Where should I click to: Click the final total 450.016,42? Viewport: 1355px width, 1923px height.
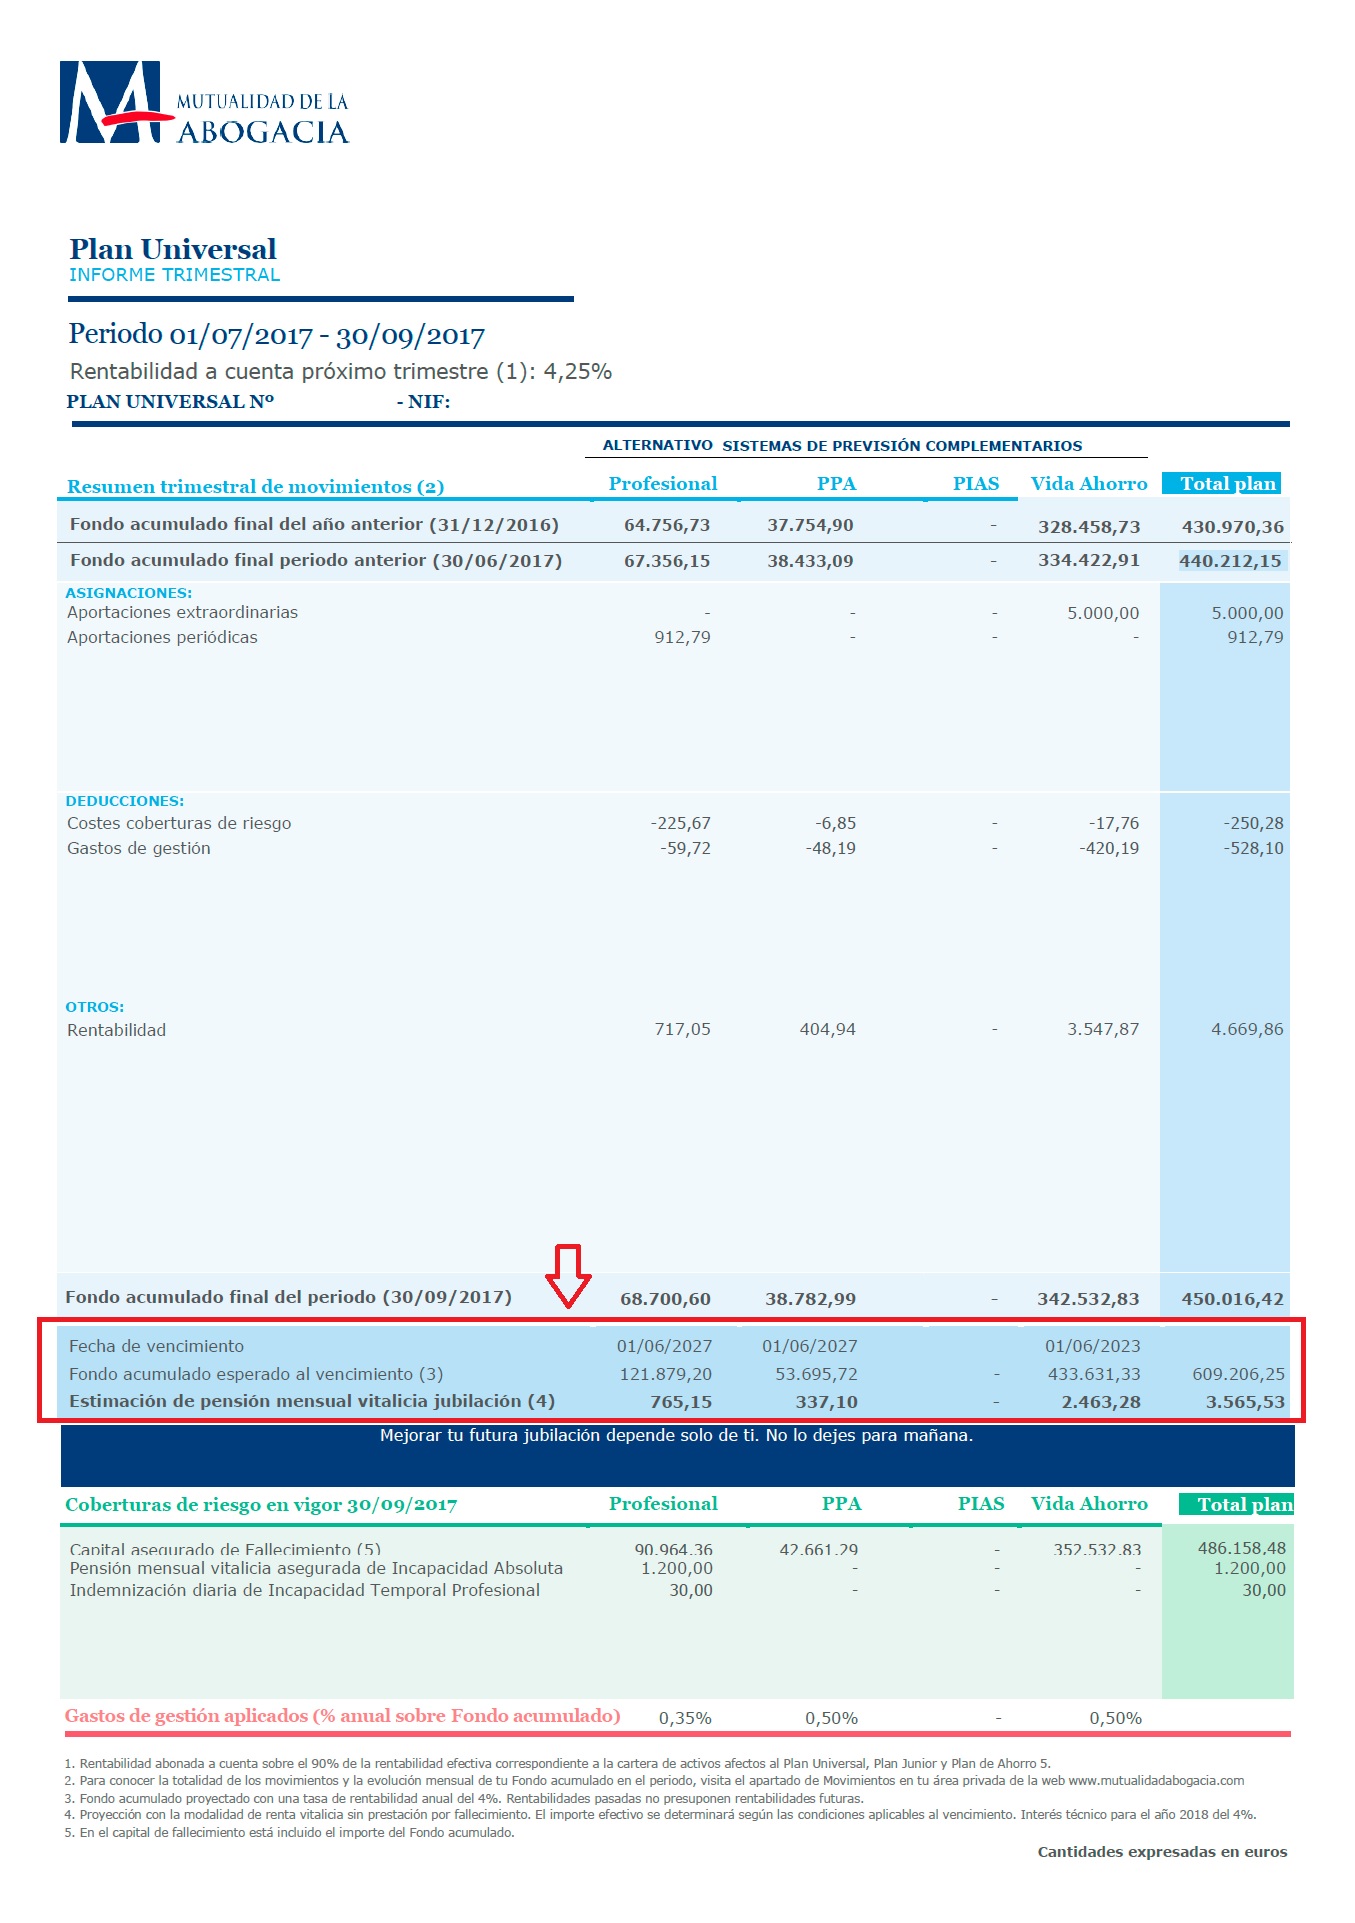[1232, 1299]
